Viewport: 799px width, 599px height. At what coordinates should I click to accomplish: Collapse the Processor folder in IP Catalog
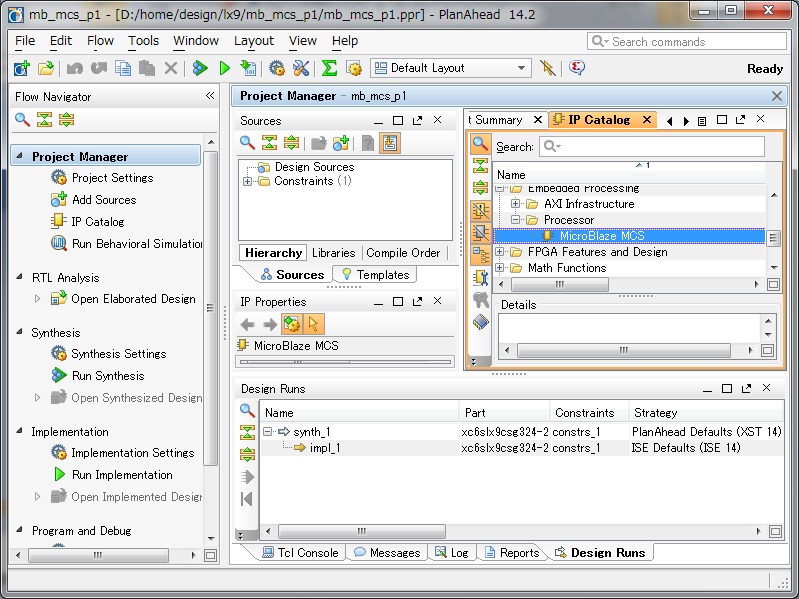pos(515,220)
